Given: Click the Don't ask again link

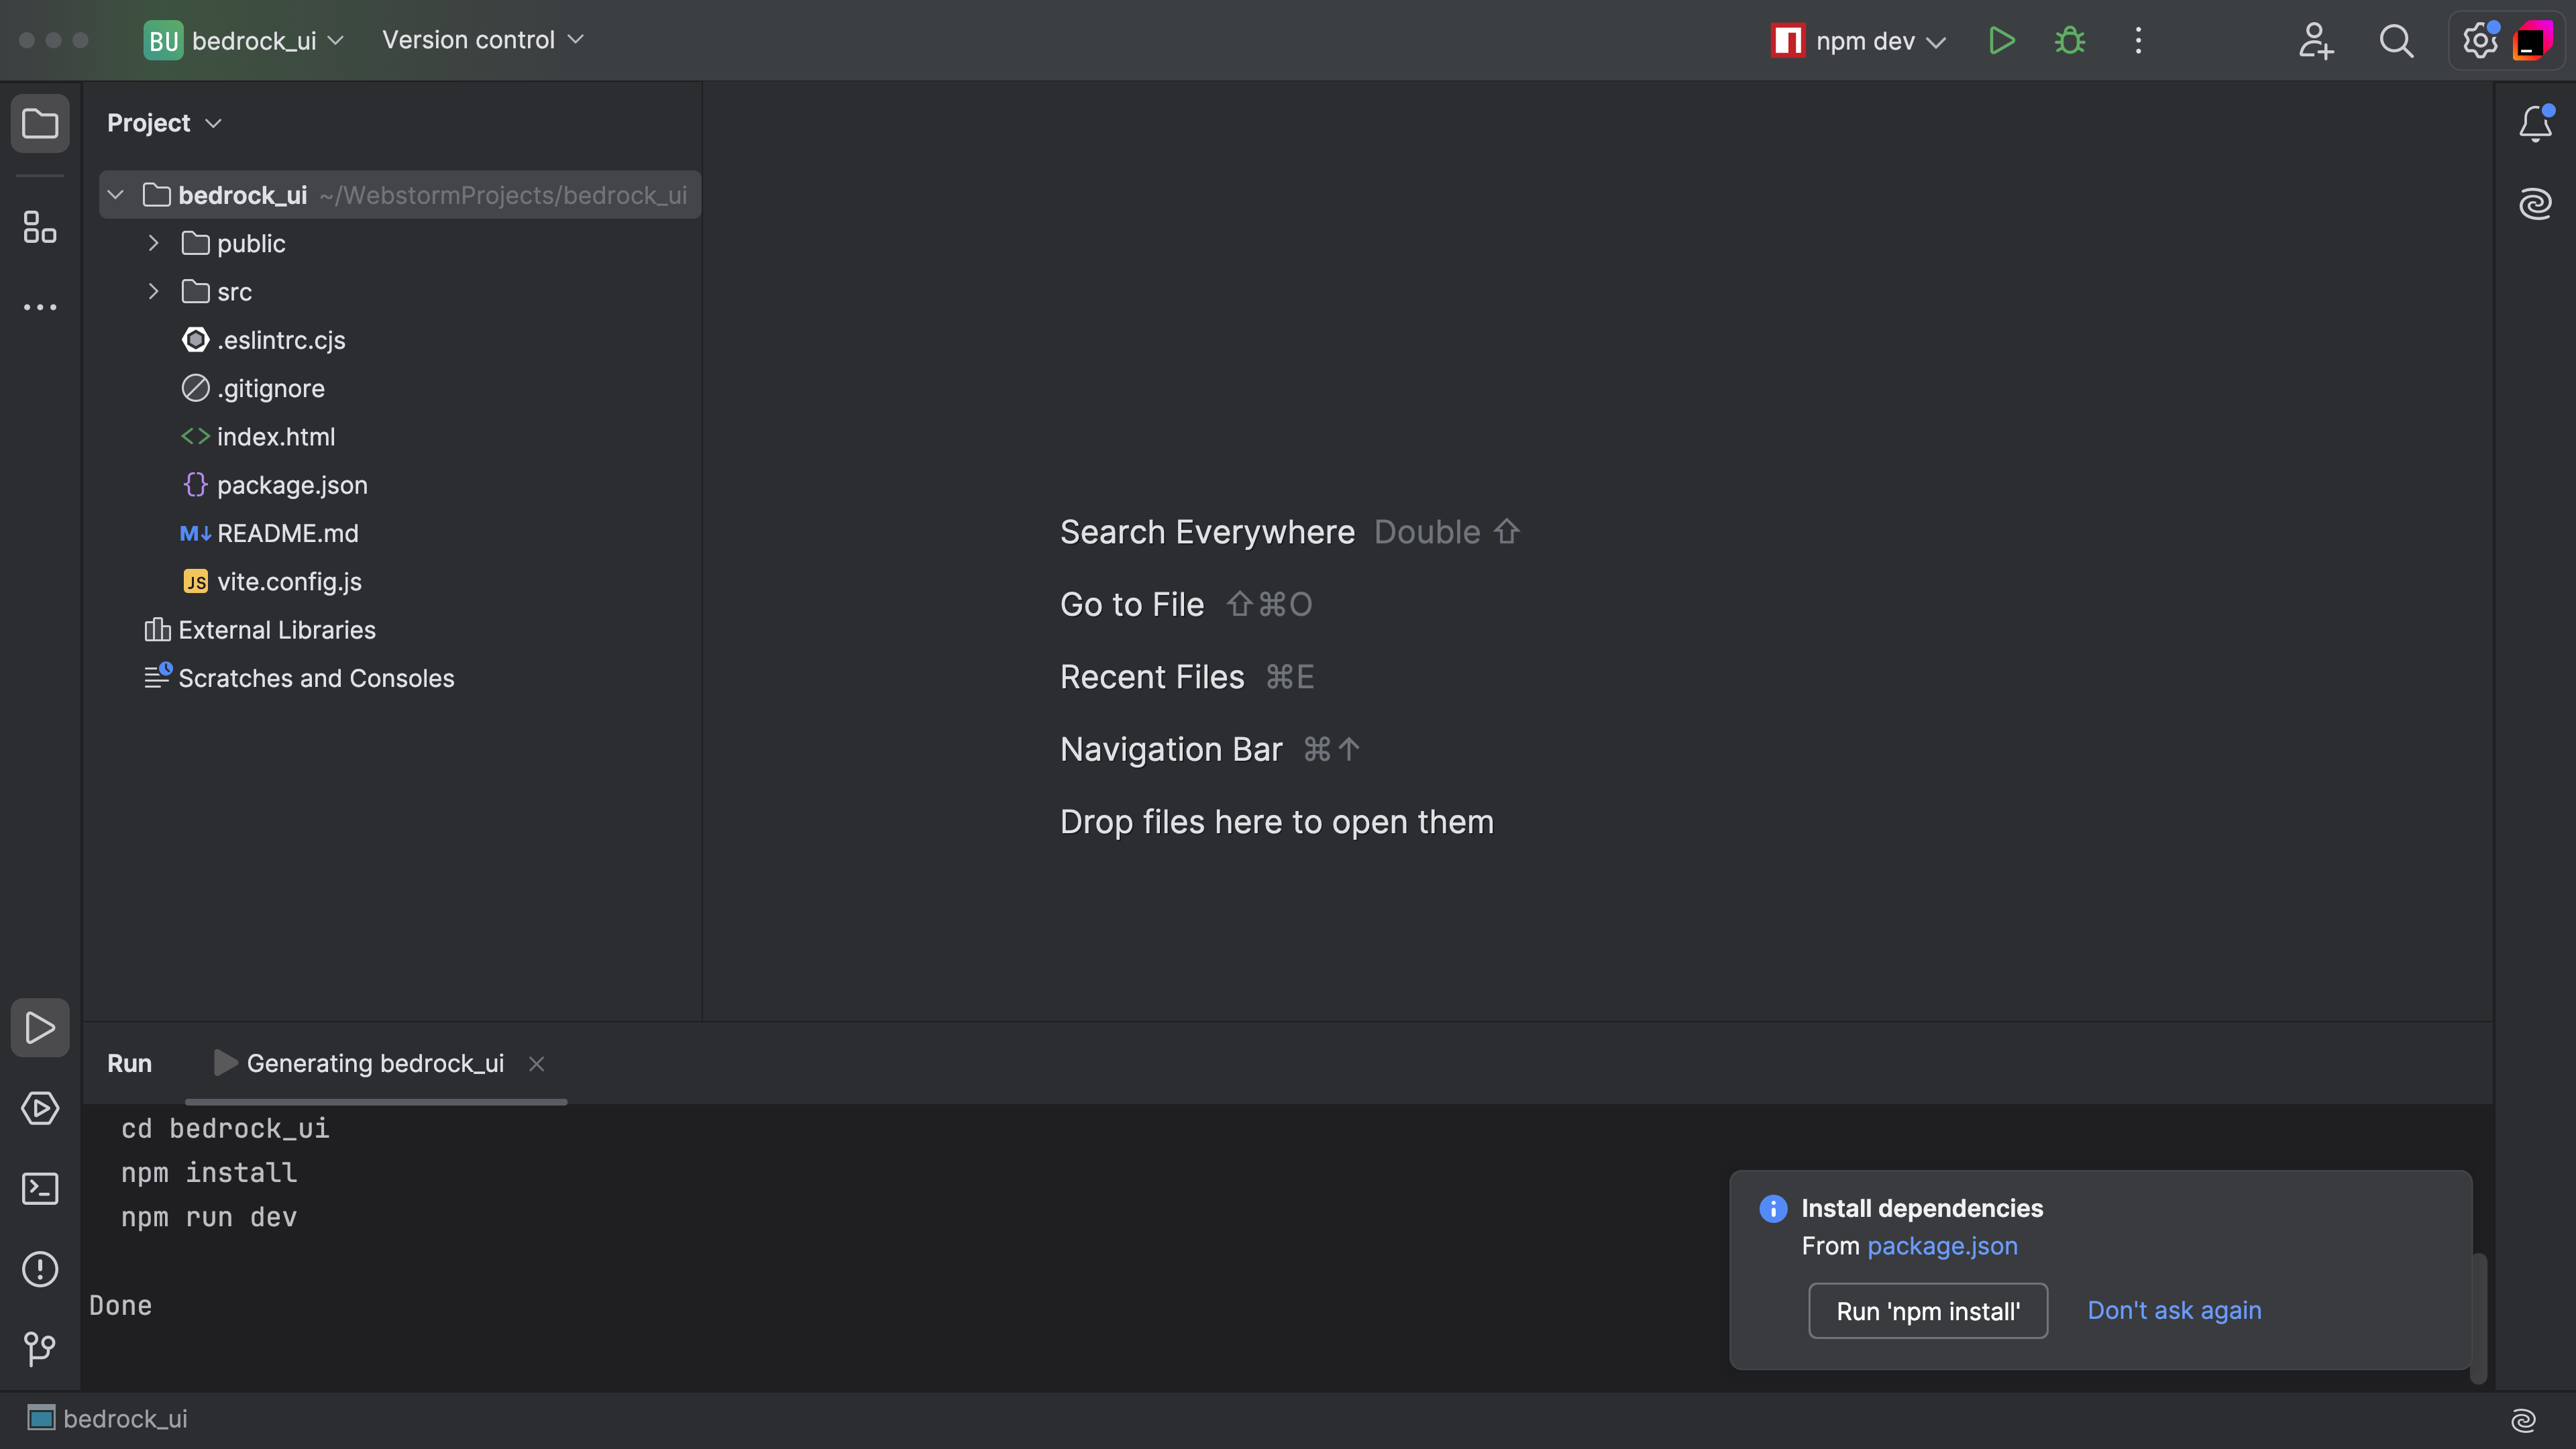Looking at the screenshot, I should pyautogui.click(x=2174, y=1310).
